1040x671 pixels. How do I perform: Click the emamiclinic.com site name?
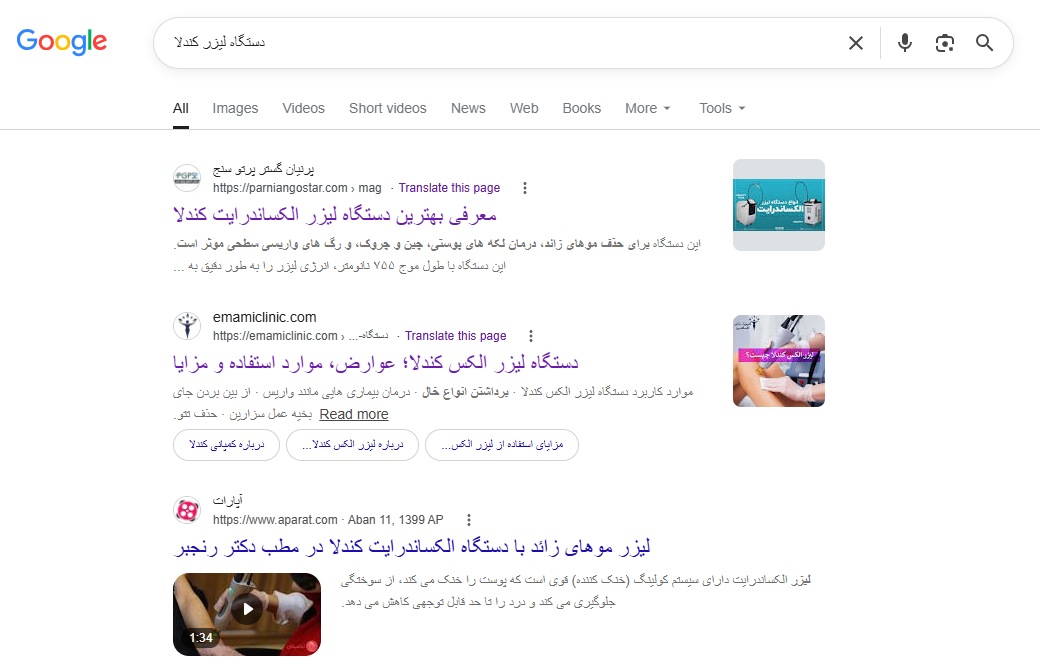pyautogui.click(x=265, y=317)
